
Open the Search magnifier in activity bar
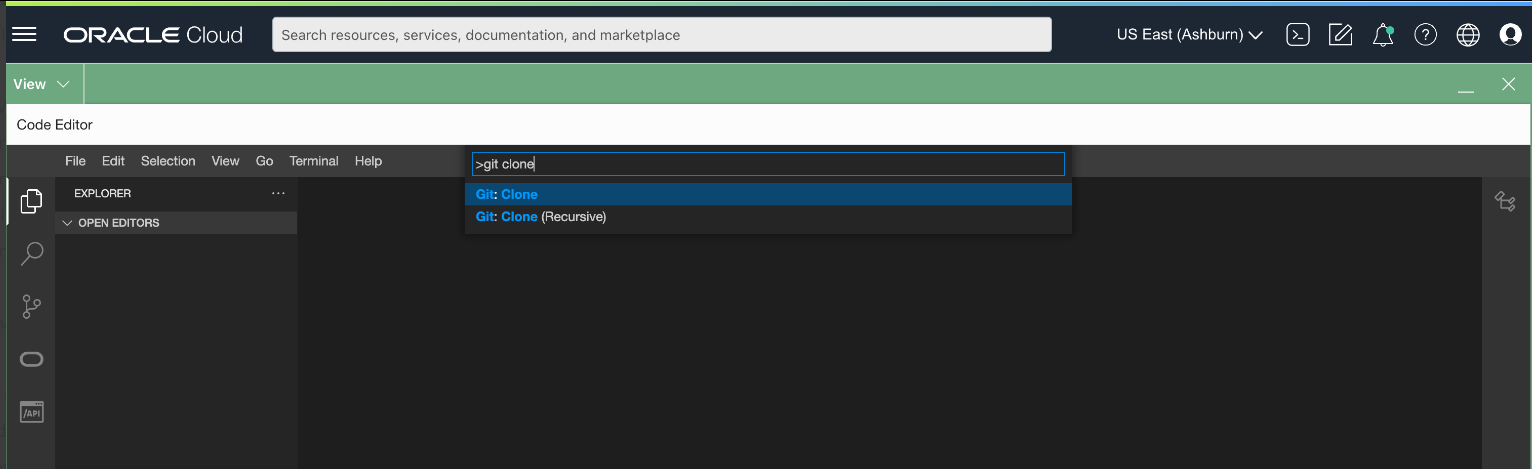tap(31, 254)
